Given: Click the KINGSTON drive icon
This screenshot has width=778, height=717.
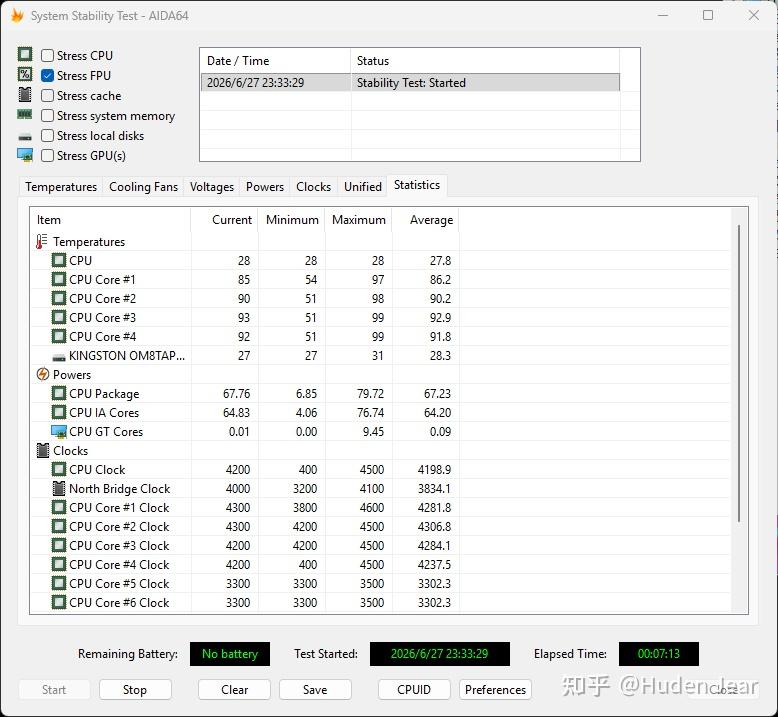Looking at the screenshot, I should (59, 357).
